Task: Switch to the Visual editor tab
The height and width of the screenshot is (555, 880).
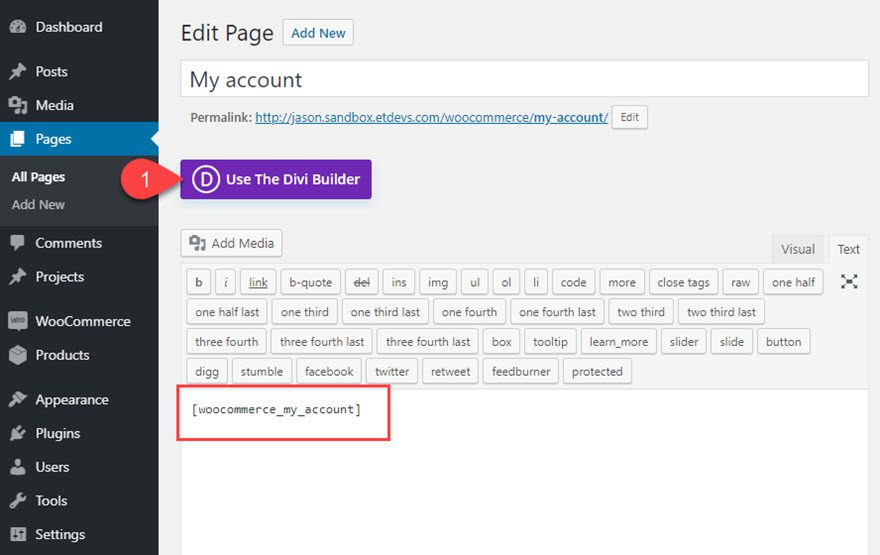Action: click(798, 249)
